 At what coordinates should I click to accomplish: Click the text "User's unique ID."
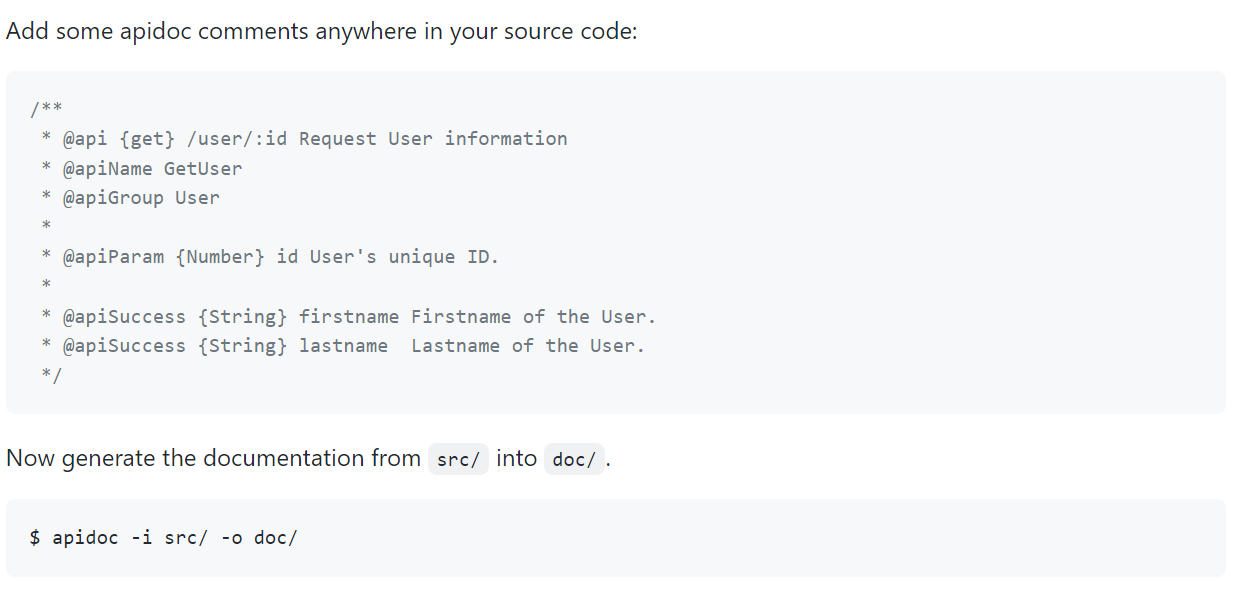point(404,257)
